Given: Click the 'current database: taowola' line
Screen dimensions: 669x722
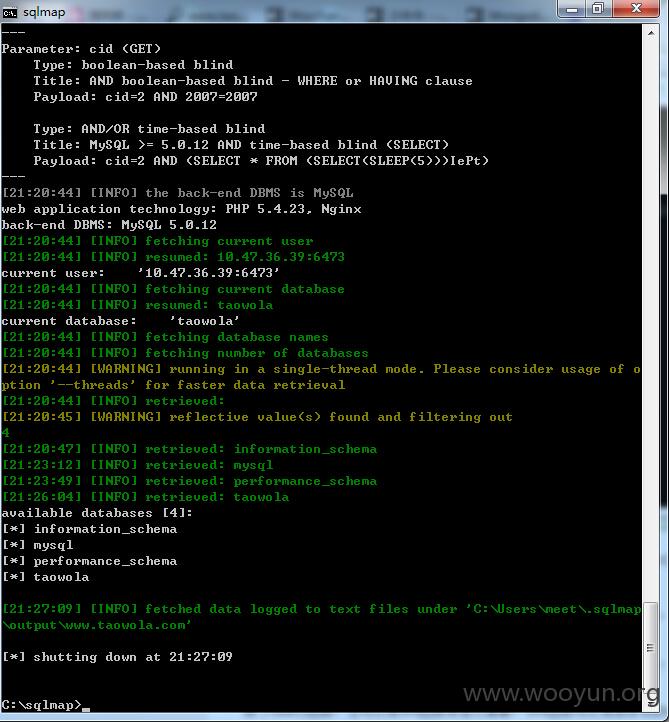Looking at the screenshot, I should [x=121, y=321].
